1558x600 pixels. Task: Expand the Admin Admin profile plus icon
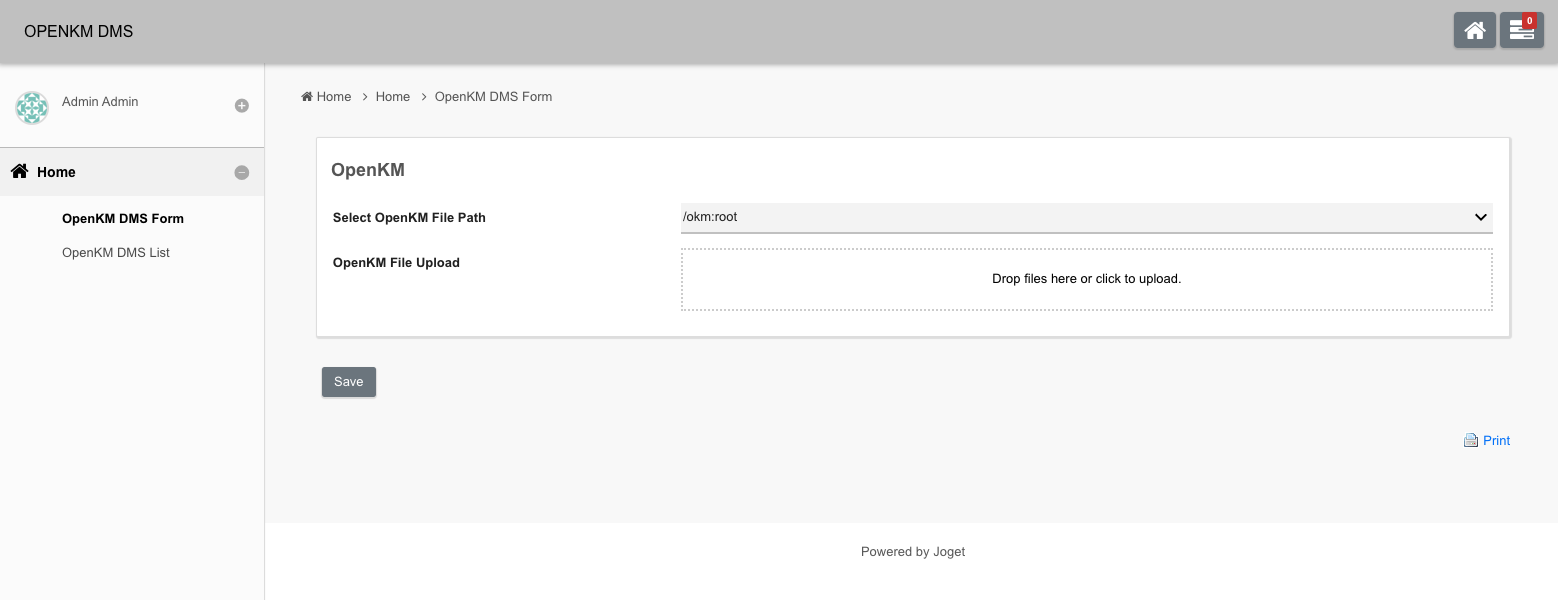tap(242, 106)
